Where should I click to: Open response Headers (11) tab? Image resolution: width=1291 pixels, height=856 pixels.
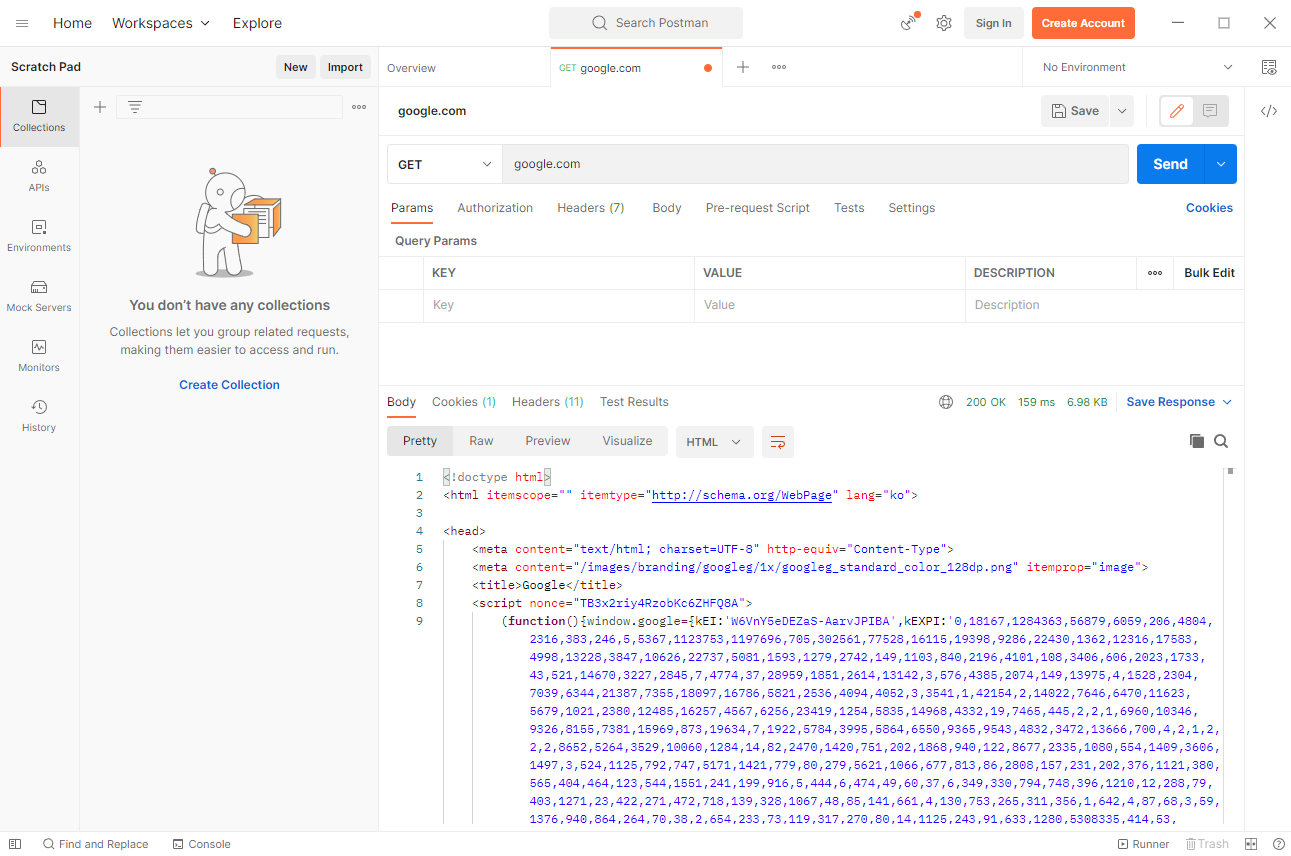click(548, 402)
